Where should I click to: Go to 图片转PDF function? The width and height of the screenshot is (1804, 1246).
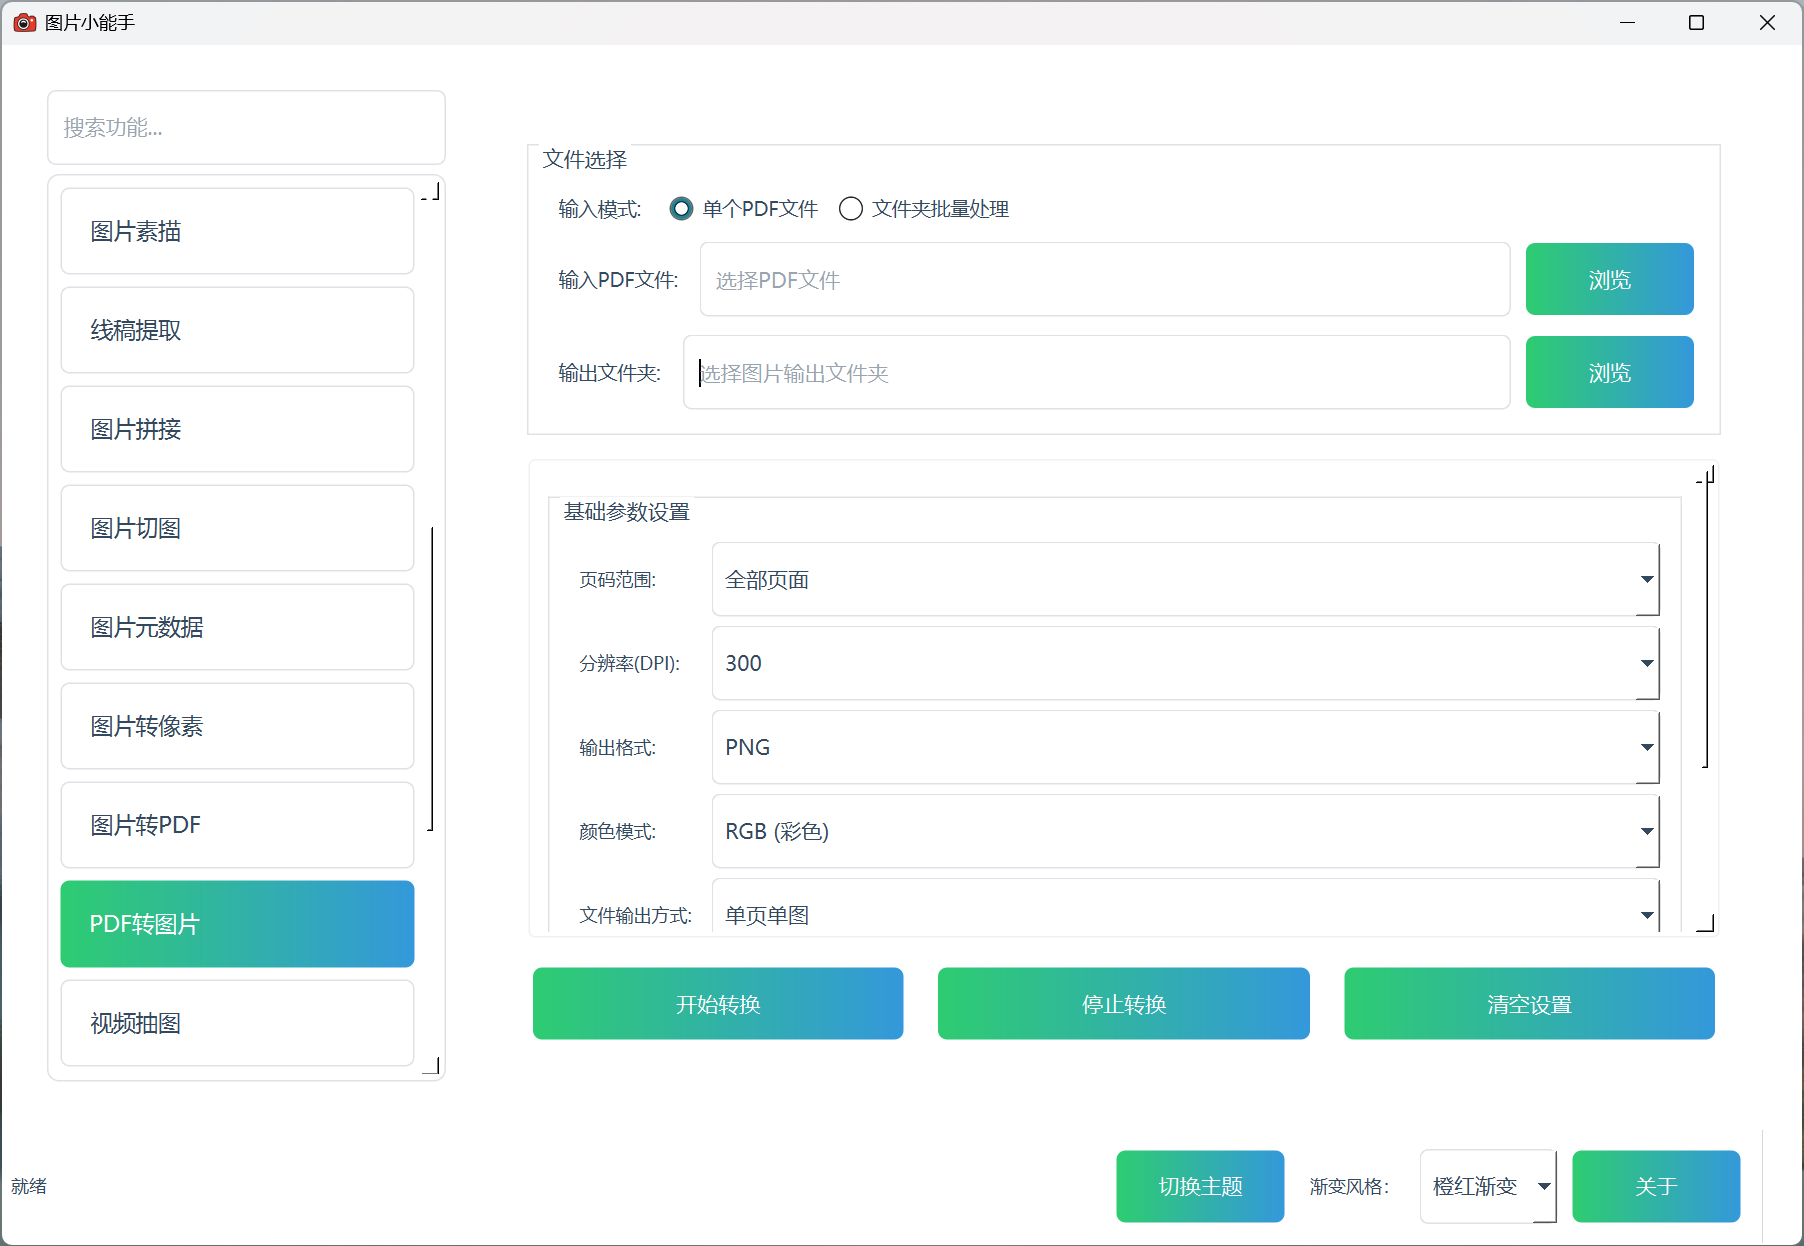[237, 826]
